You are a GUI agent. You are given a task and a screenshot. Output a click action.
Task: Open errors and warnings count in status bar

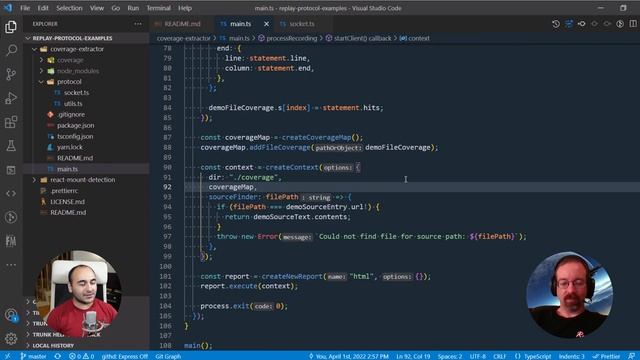81,356
